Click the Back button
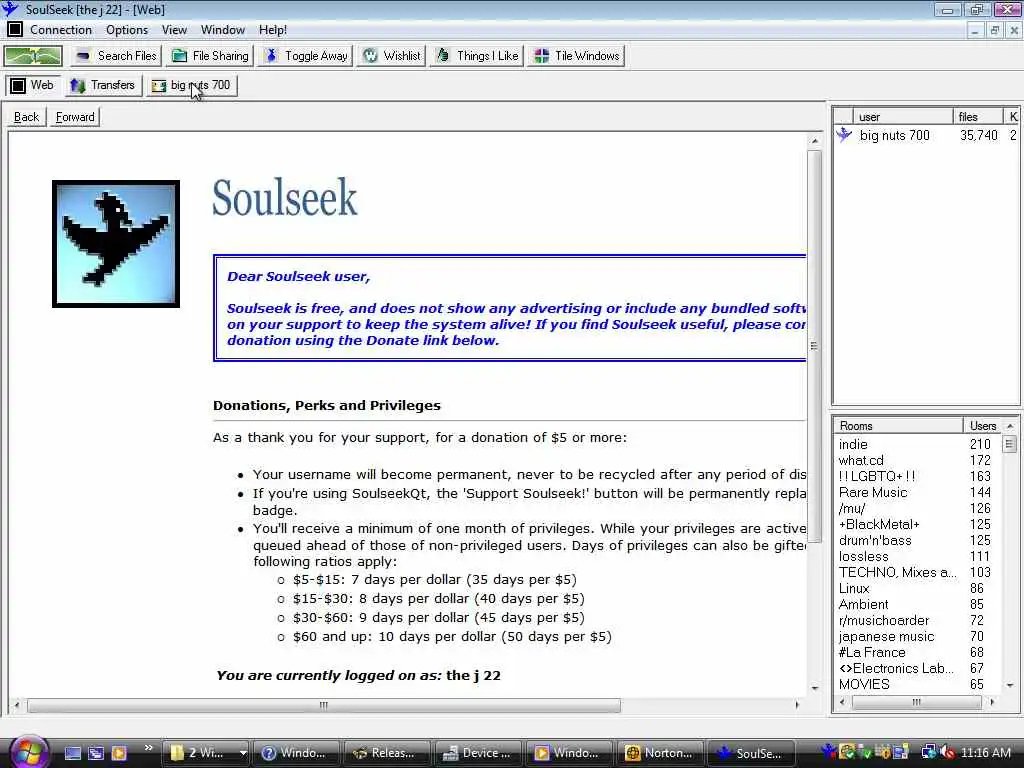1024x768 pixels. point(26,117)
